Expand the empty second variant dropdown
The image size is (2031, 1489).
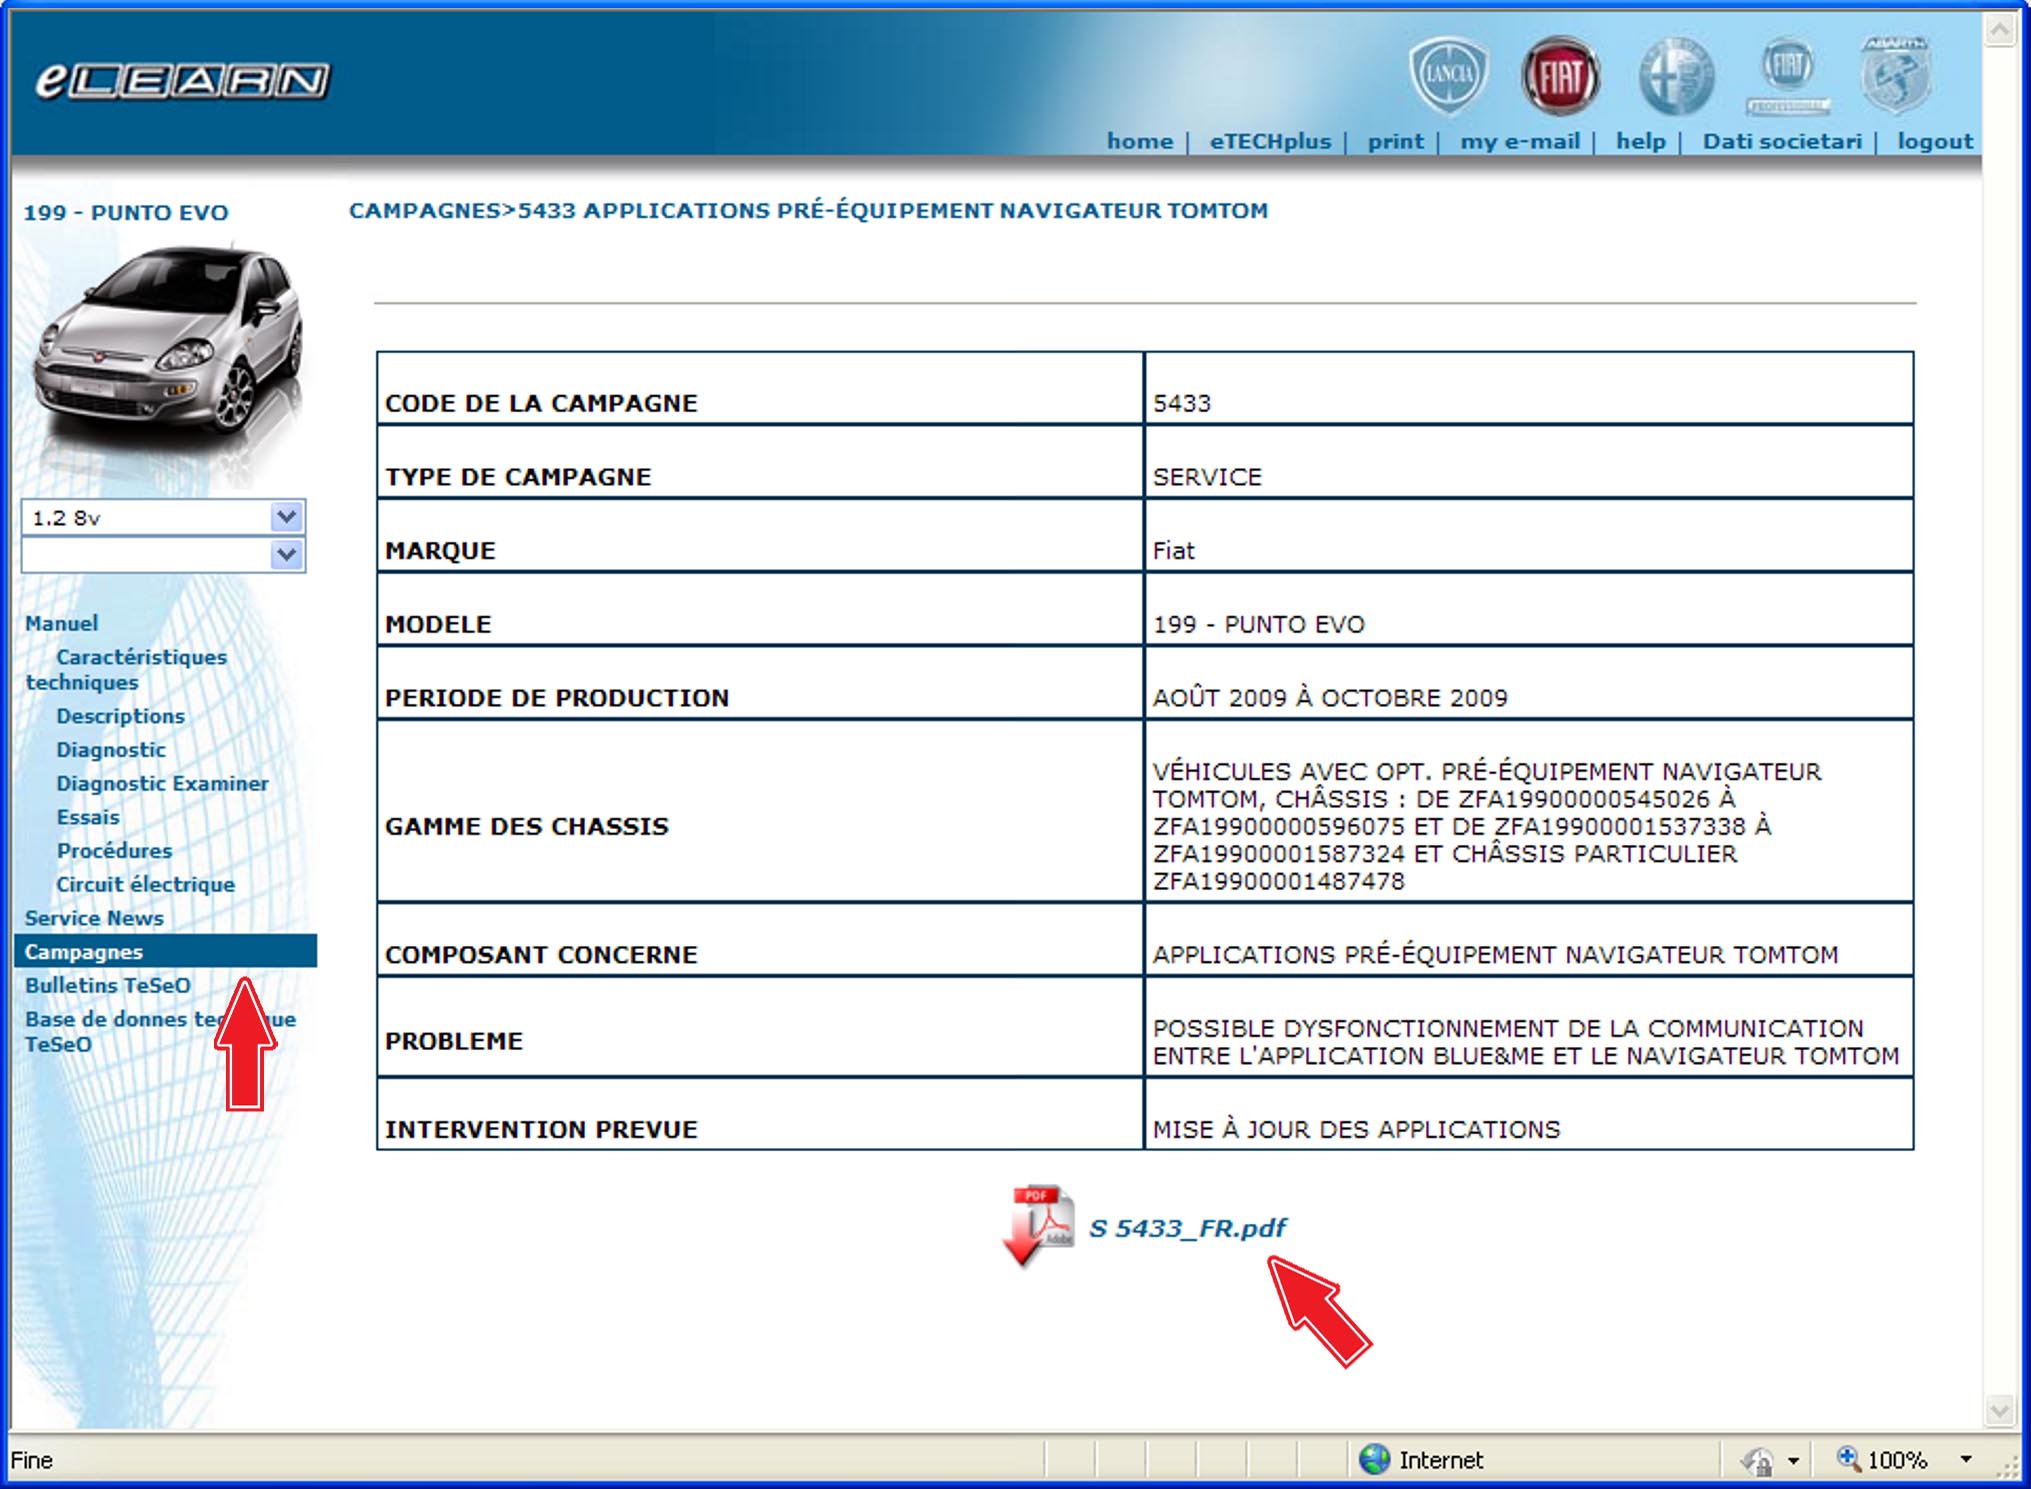(x=287, y=555)
